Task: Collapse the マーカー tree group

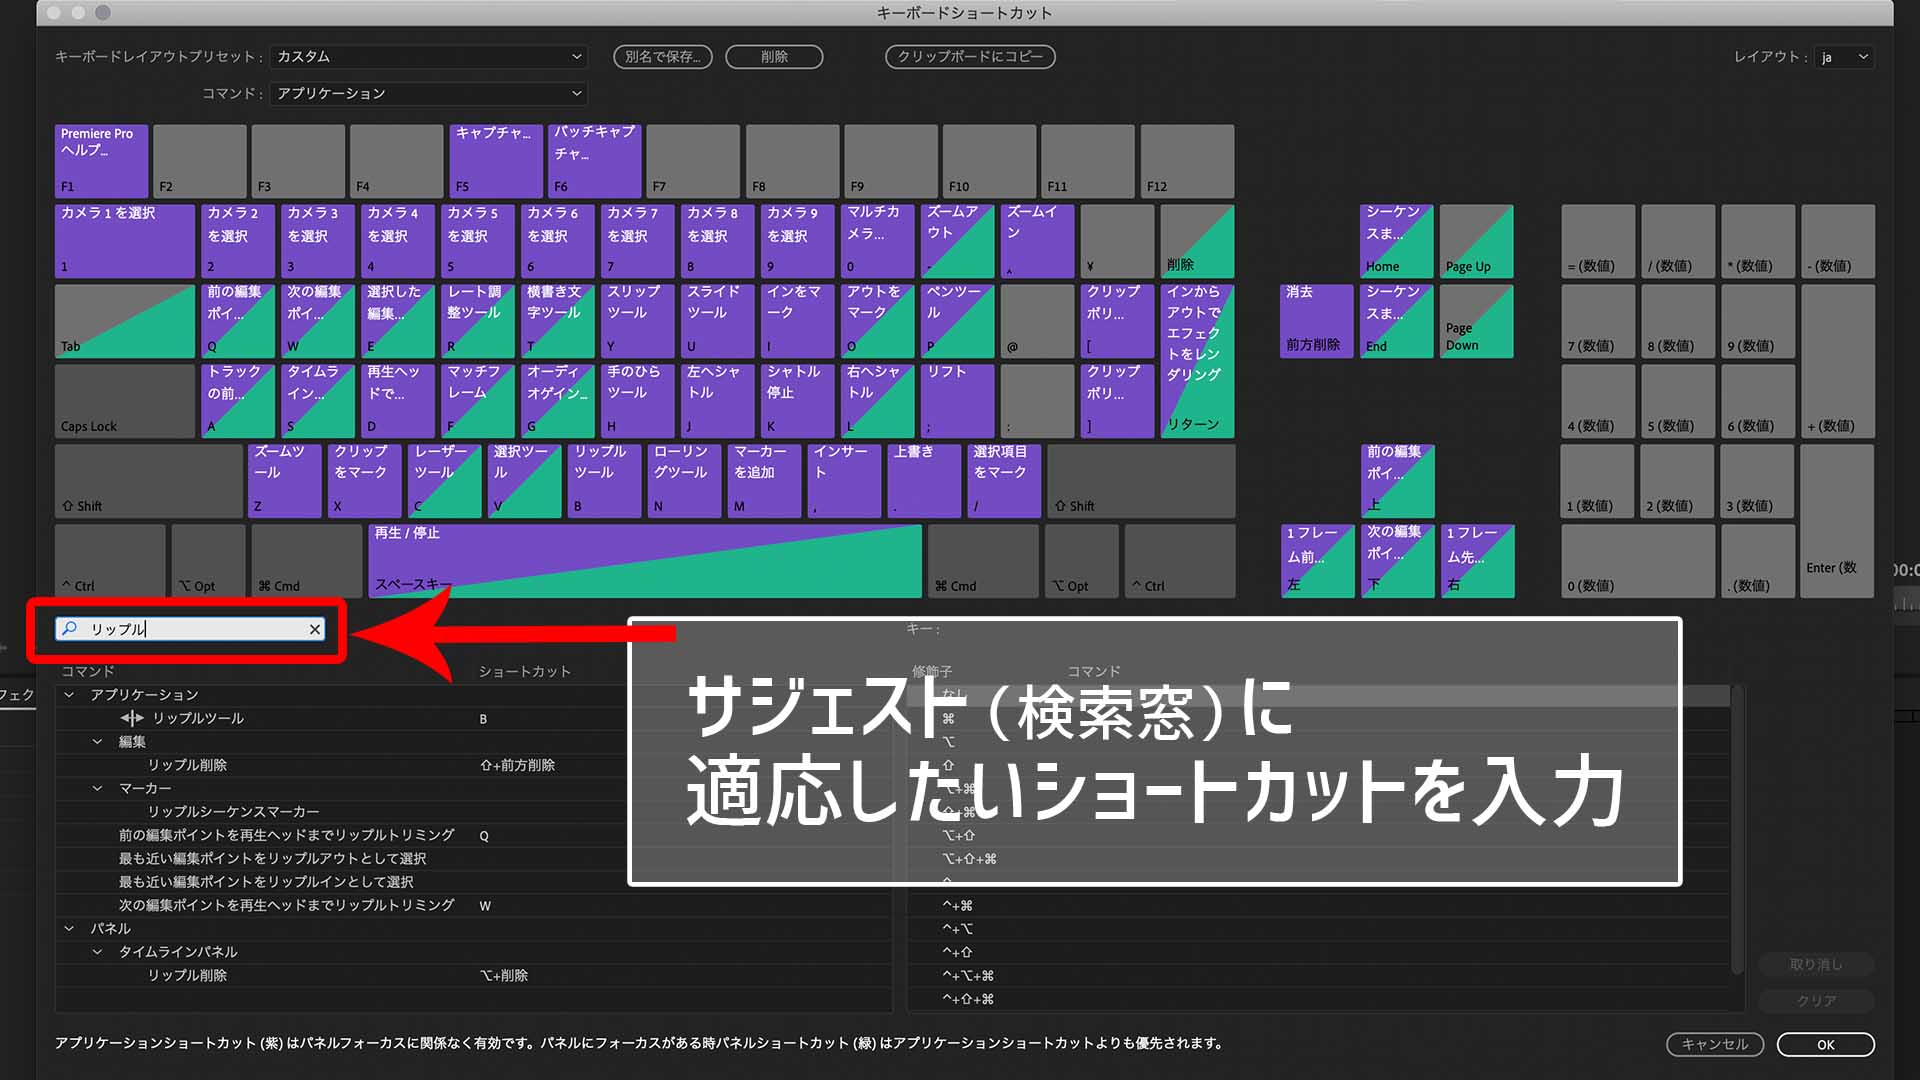Action: (x=97, y=788)
